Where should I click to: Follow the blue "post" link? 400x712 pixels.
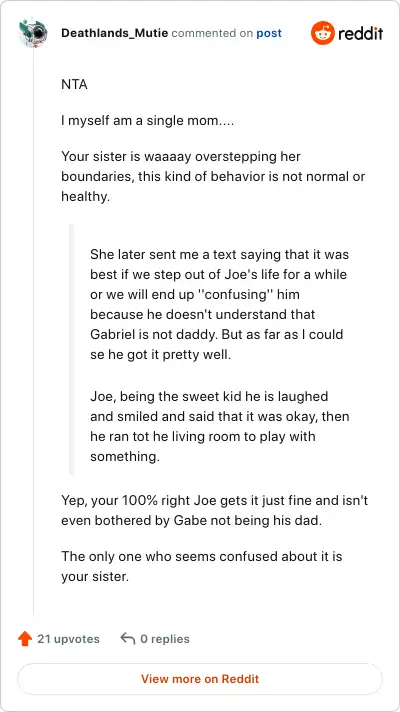pyautogui.click(x=269, y=33)
